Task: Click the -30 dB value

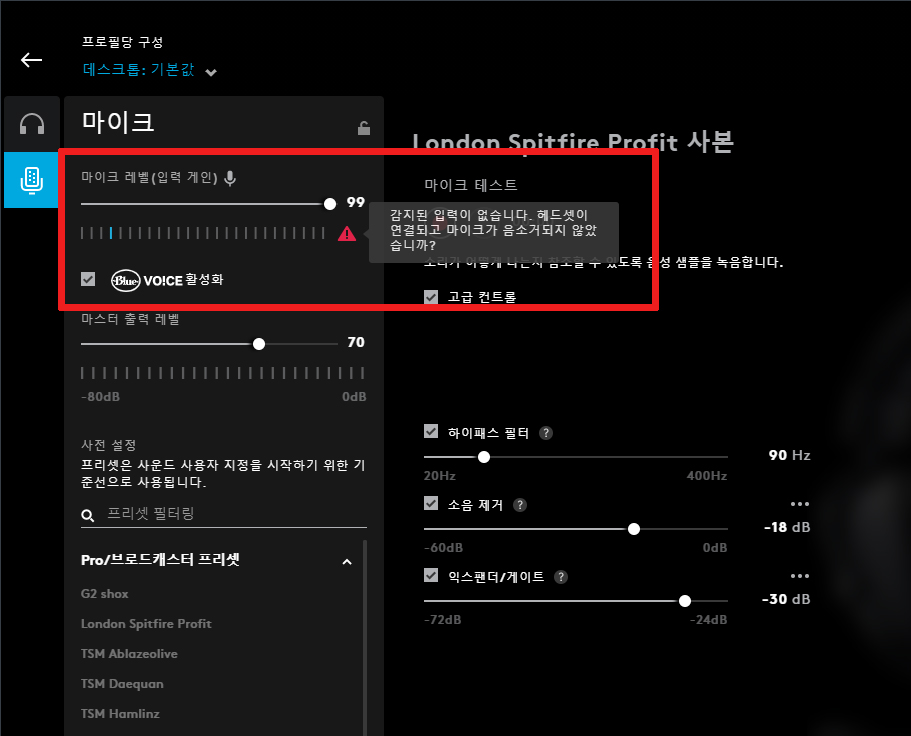Action: (x=786, y=599)
